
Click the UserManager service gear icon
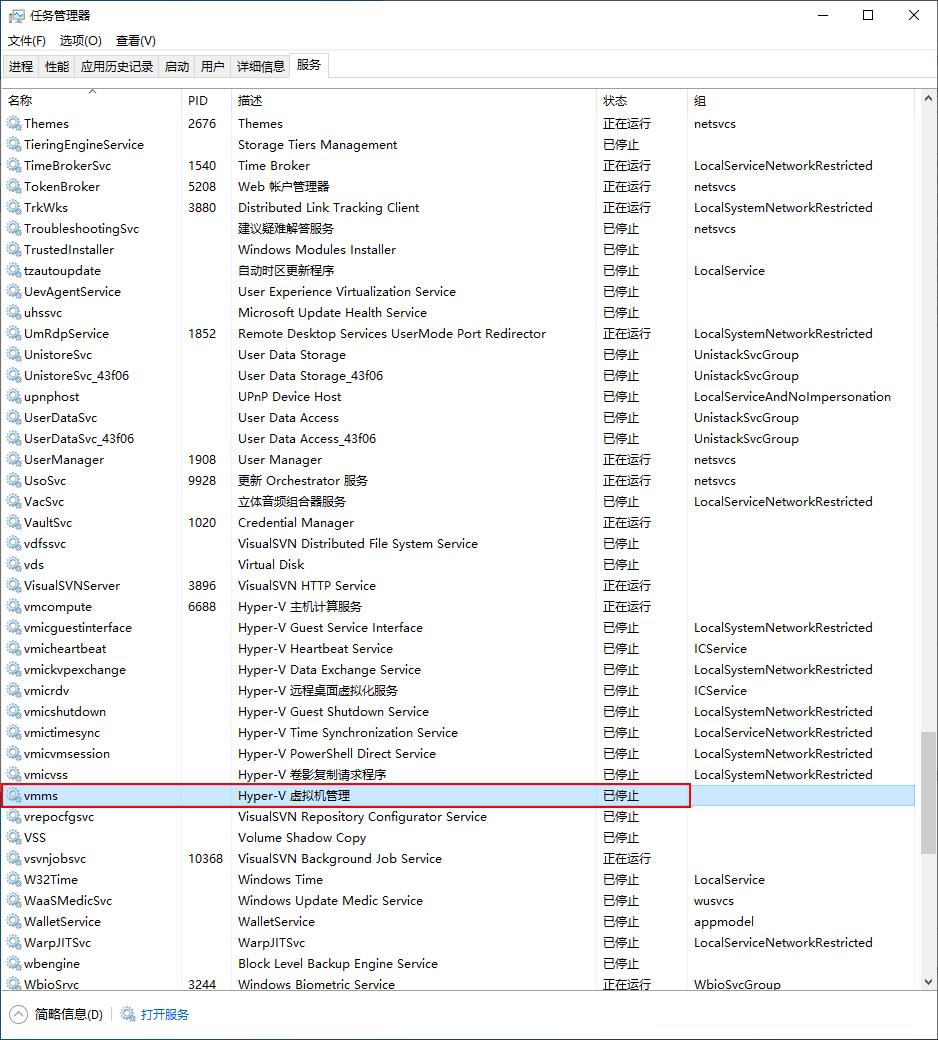click(12, 459)
